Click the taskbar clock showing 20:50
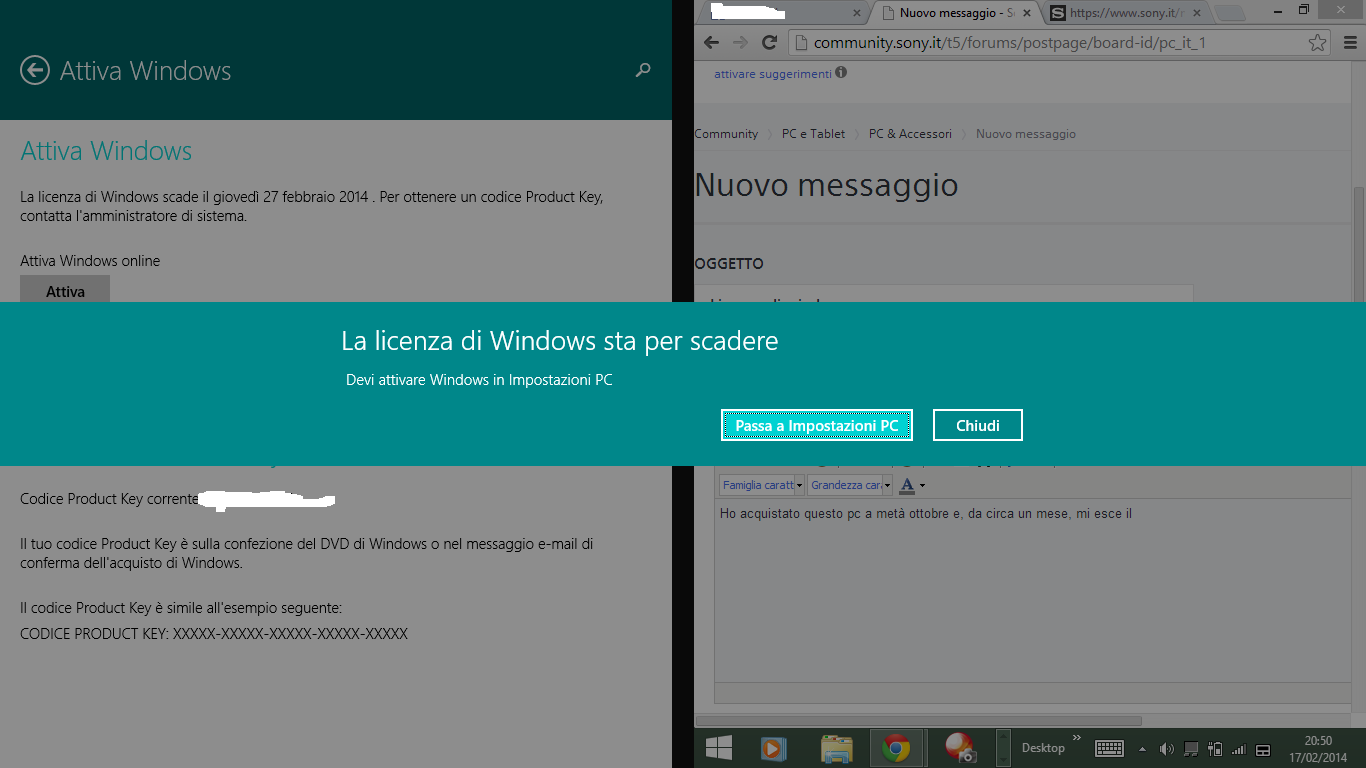The width and height of the screenshot is (1366, 768). coord(1318,749)
